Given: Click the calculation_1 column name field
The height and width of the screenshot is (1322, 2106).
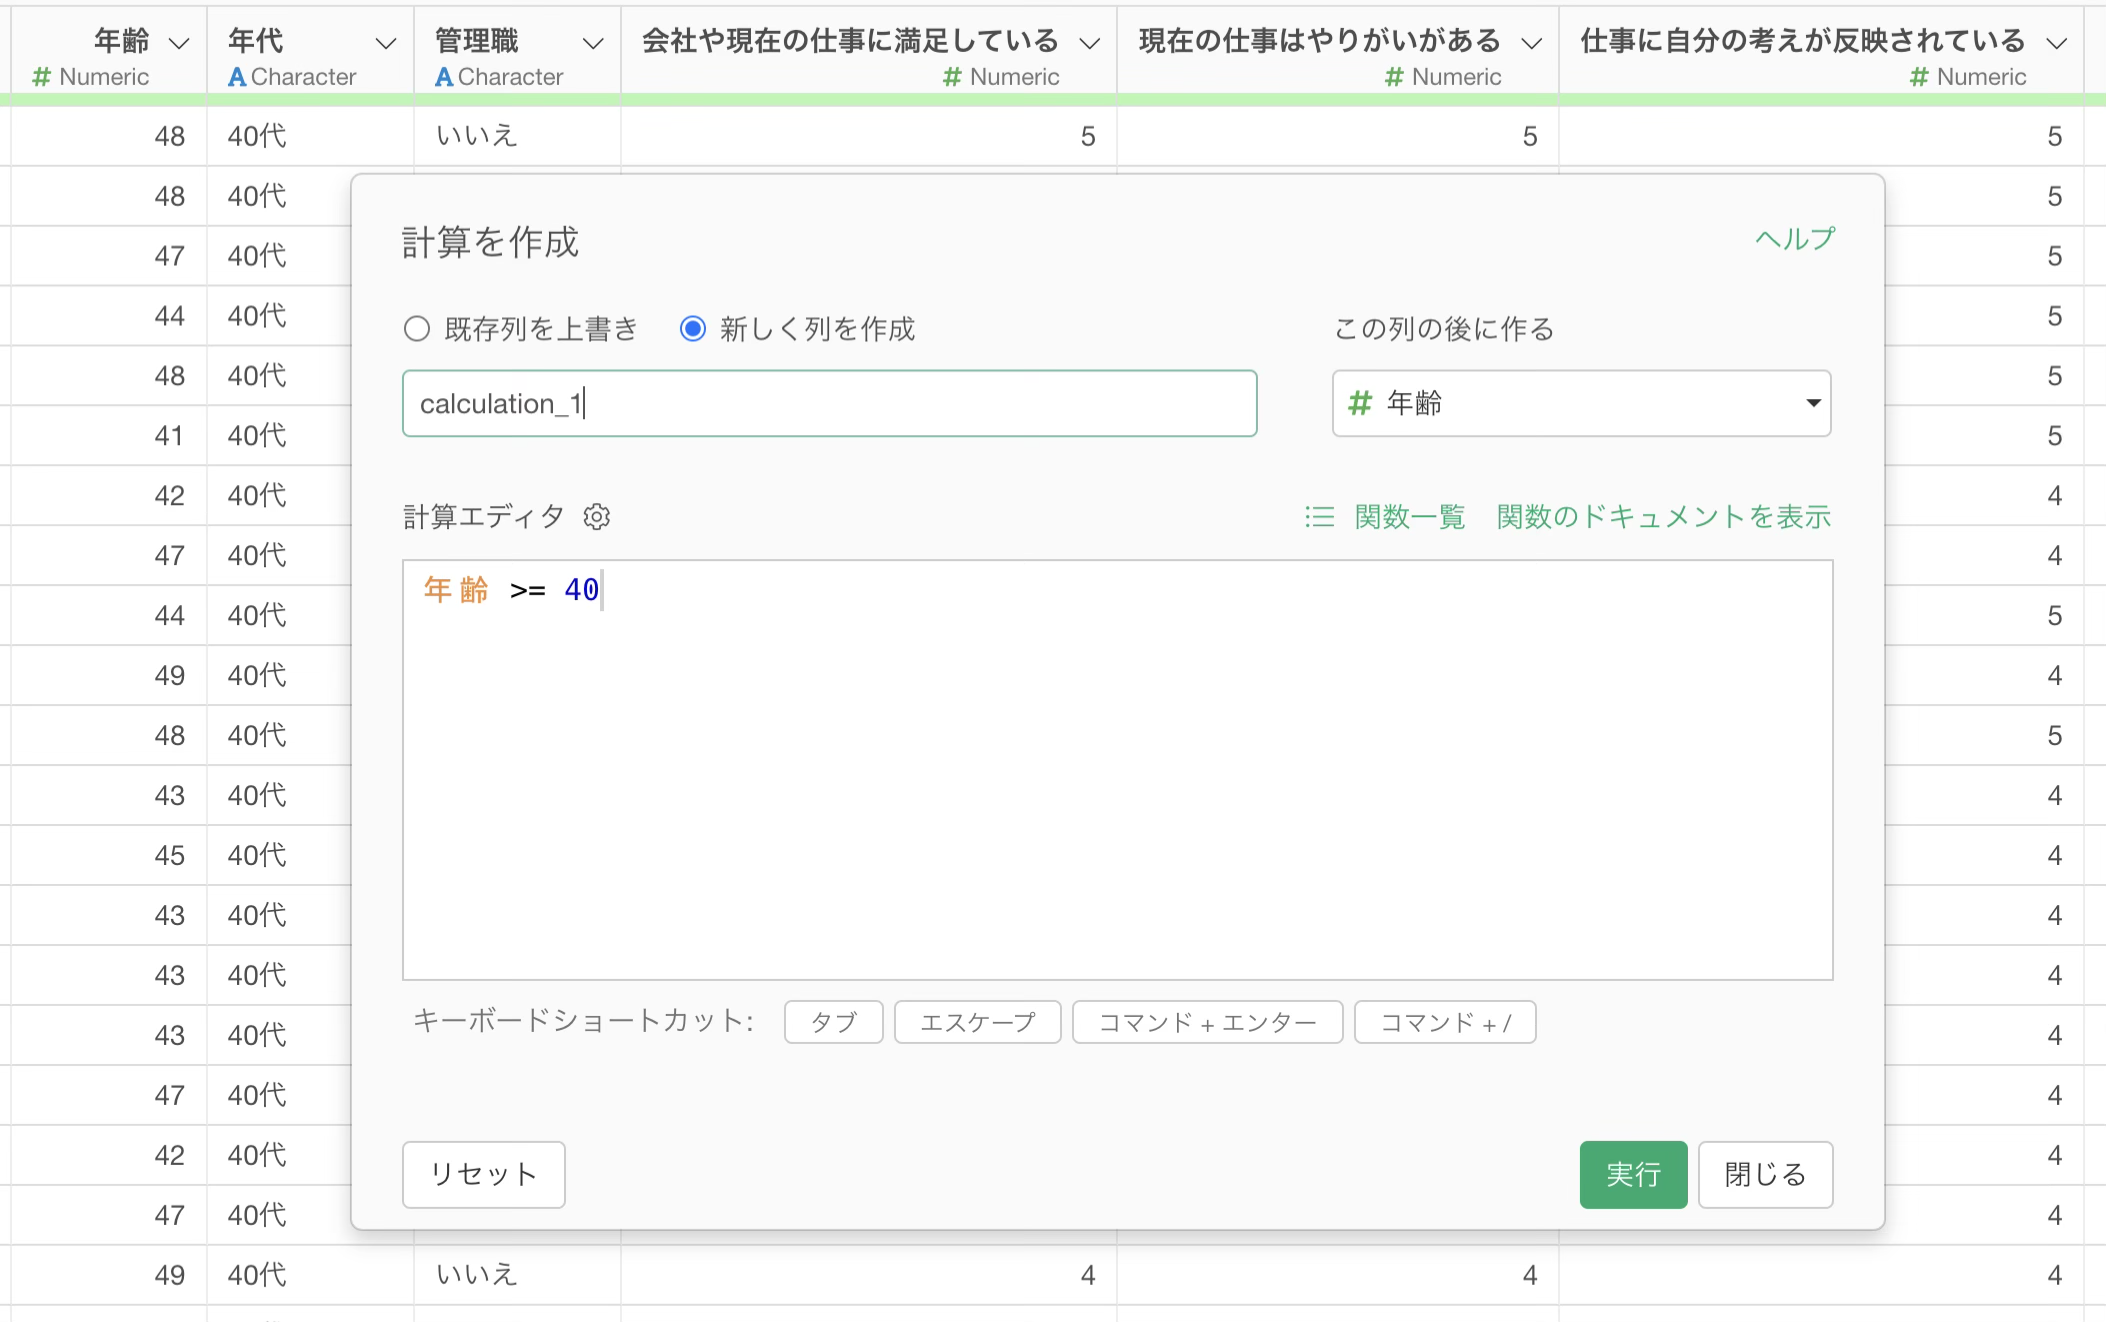Looking at the screenshot, I should point(829,404).
